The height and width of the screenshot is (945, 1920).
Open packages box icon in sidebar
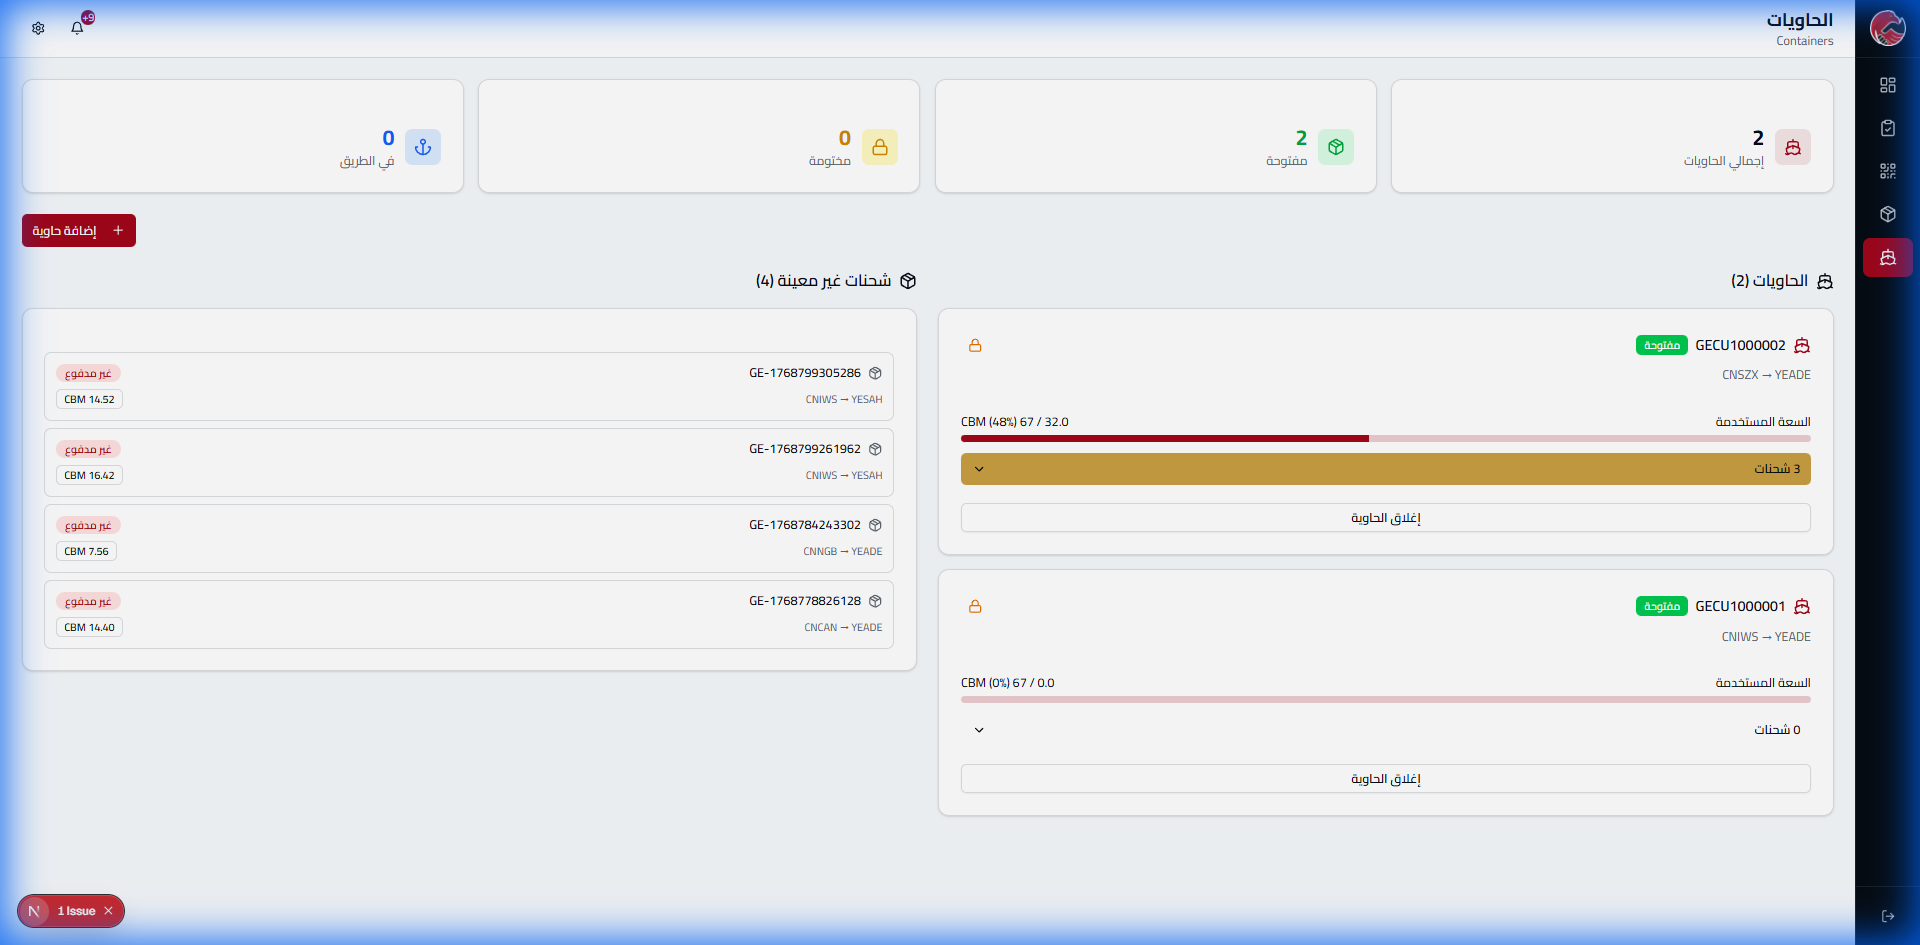pos(1887,214)
